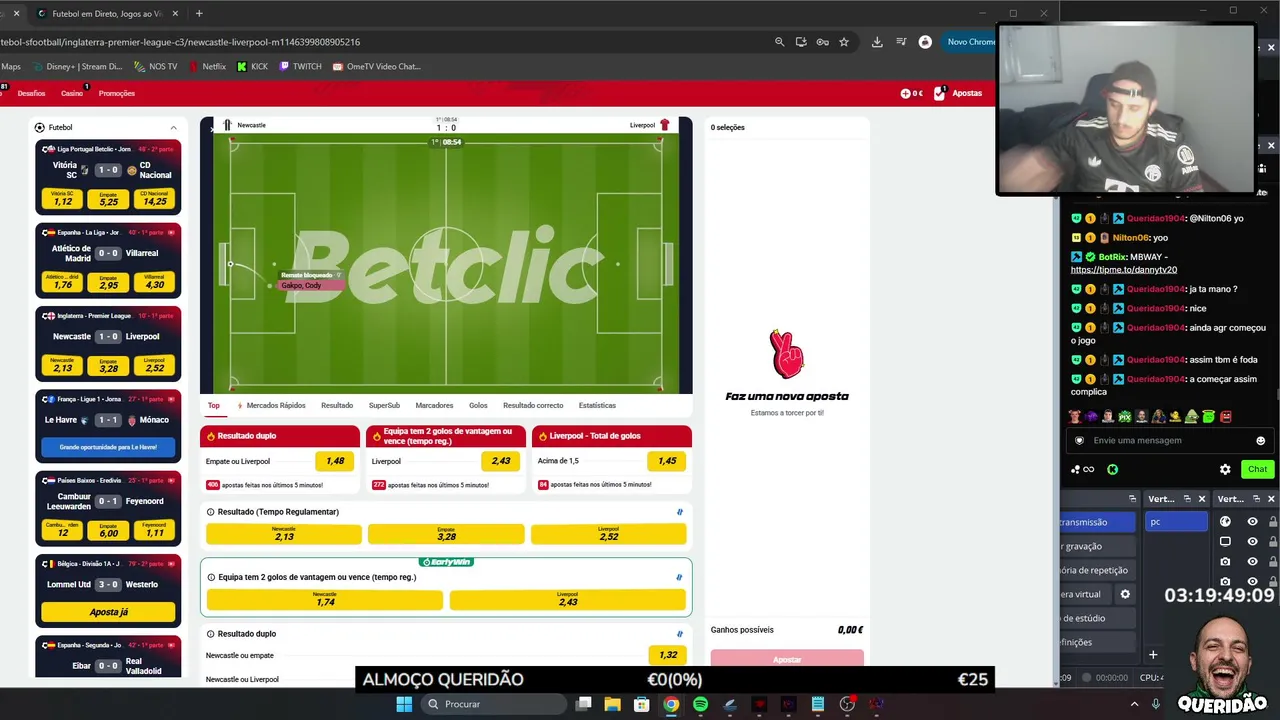The image size is (1280, 720).
Task: Toggle visibility of the first OBS source
Action: 1252,521
